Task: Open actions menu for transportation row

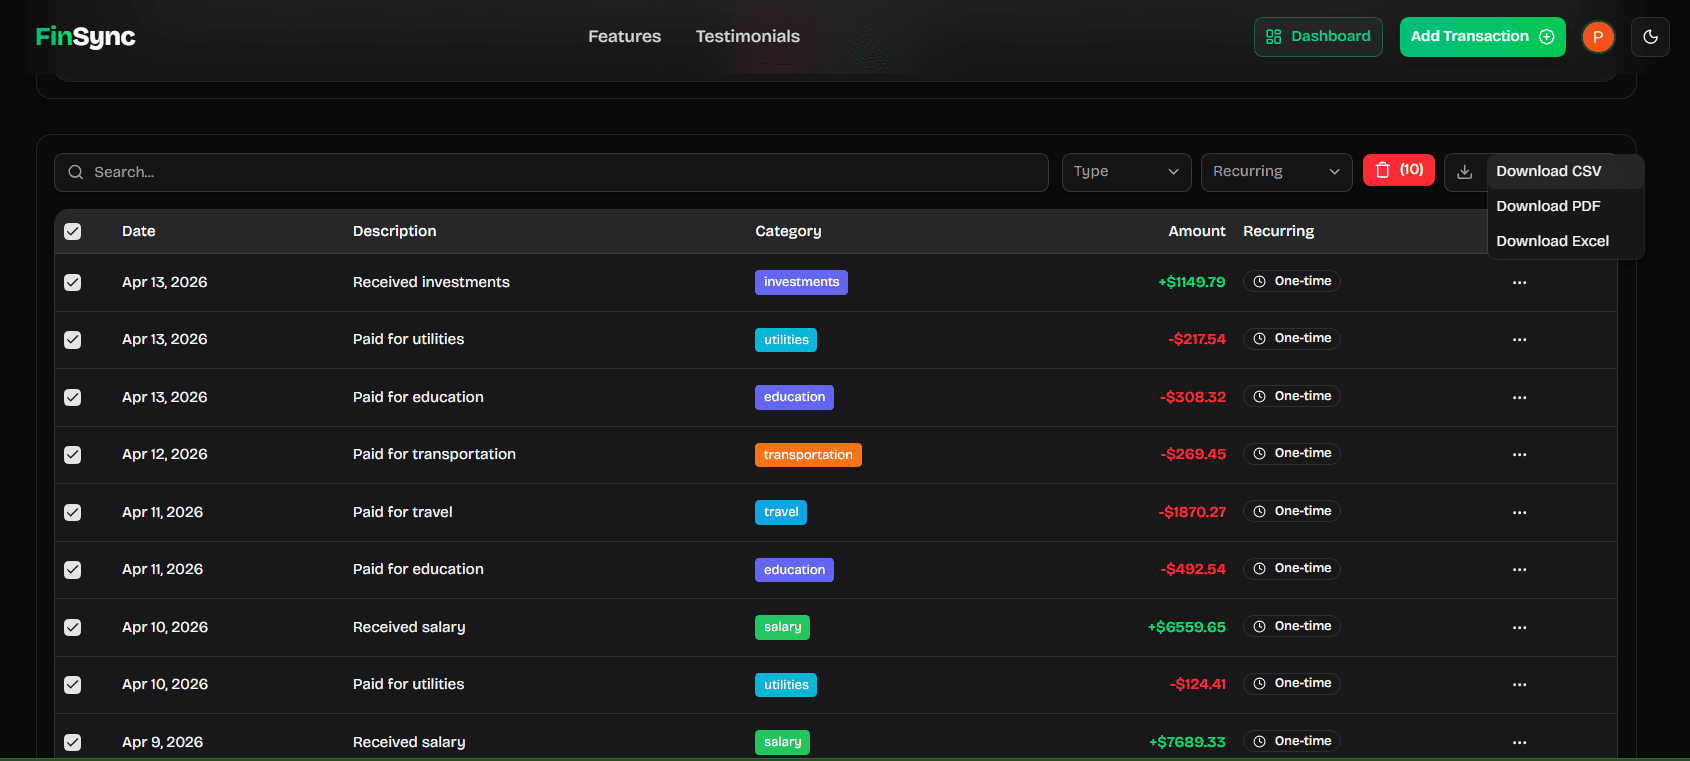Action: click(1519, 455)
